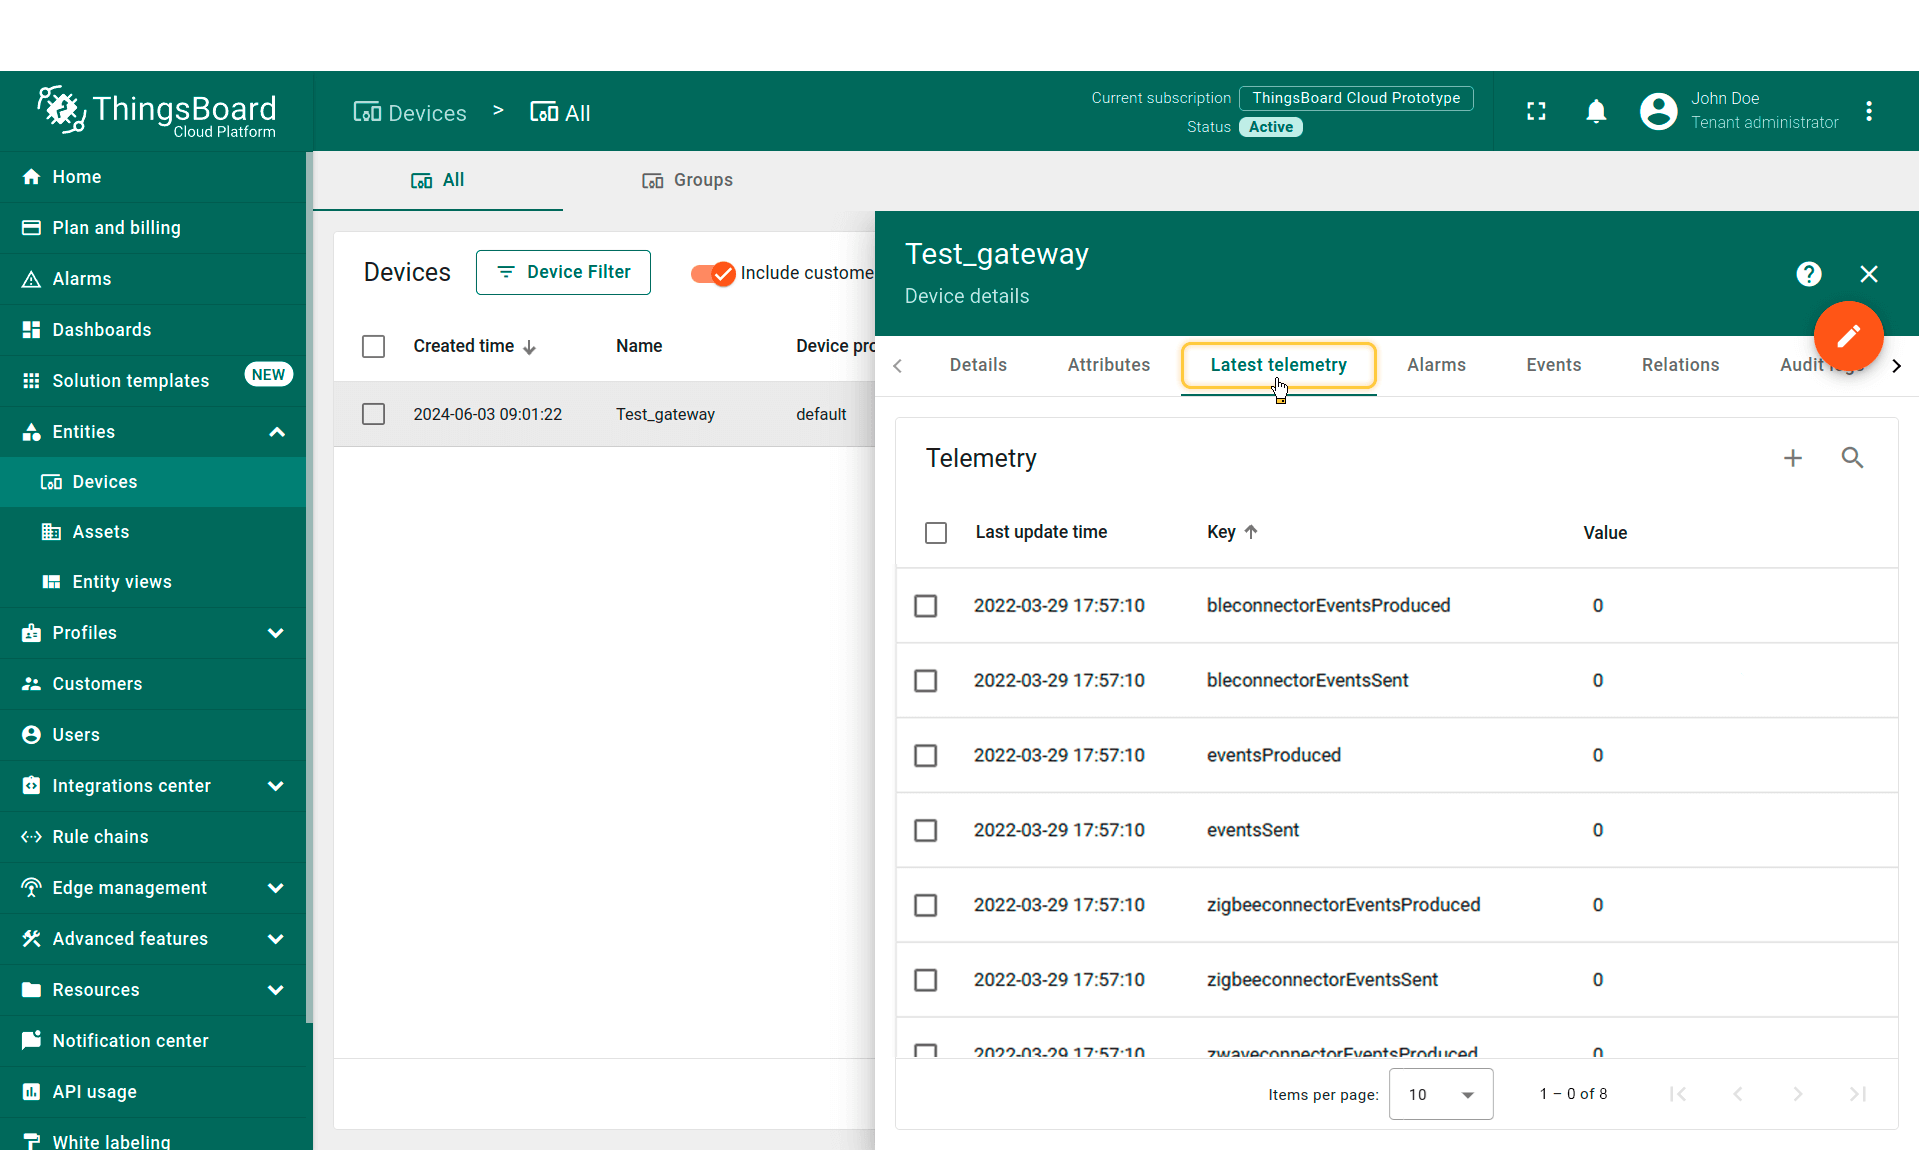Check the bleconnectorEventsProduced row checkbox
The width and height of the screenshot is (1920, 1150).
coord(928,604)
